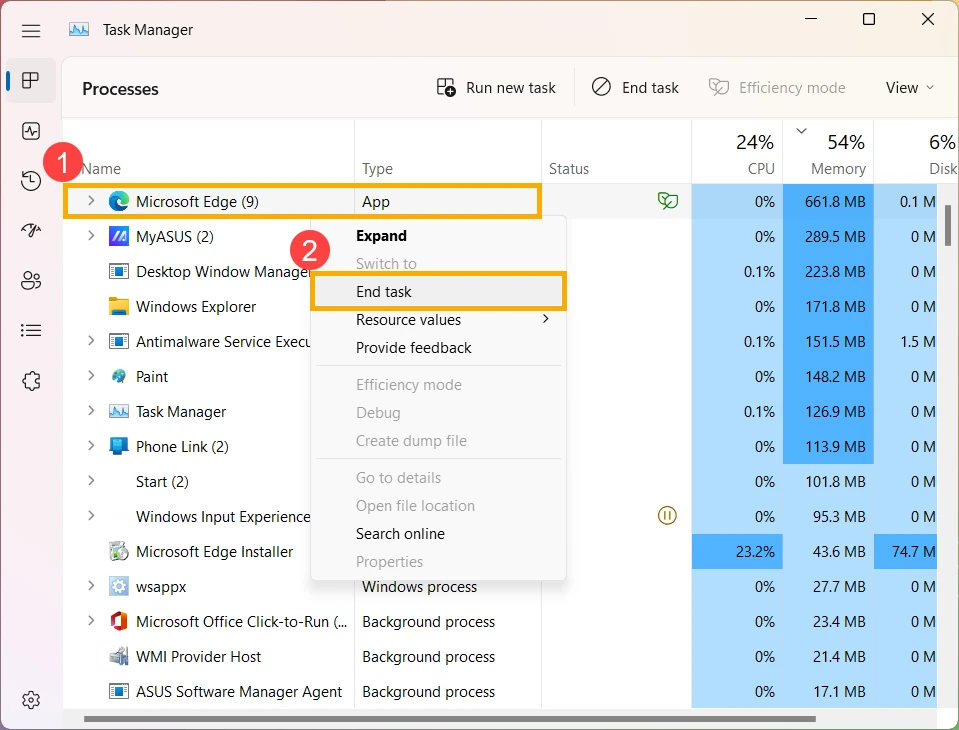This screenshot has width=959, height=730.
Task: Choose Switch to in context menu
Action: 438,264
